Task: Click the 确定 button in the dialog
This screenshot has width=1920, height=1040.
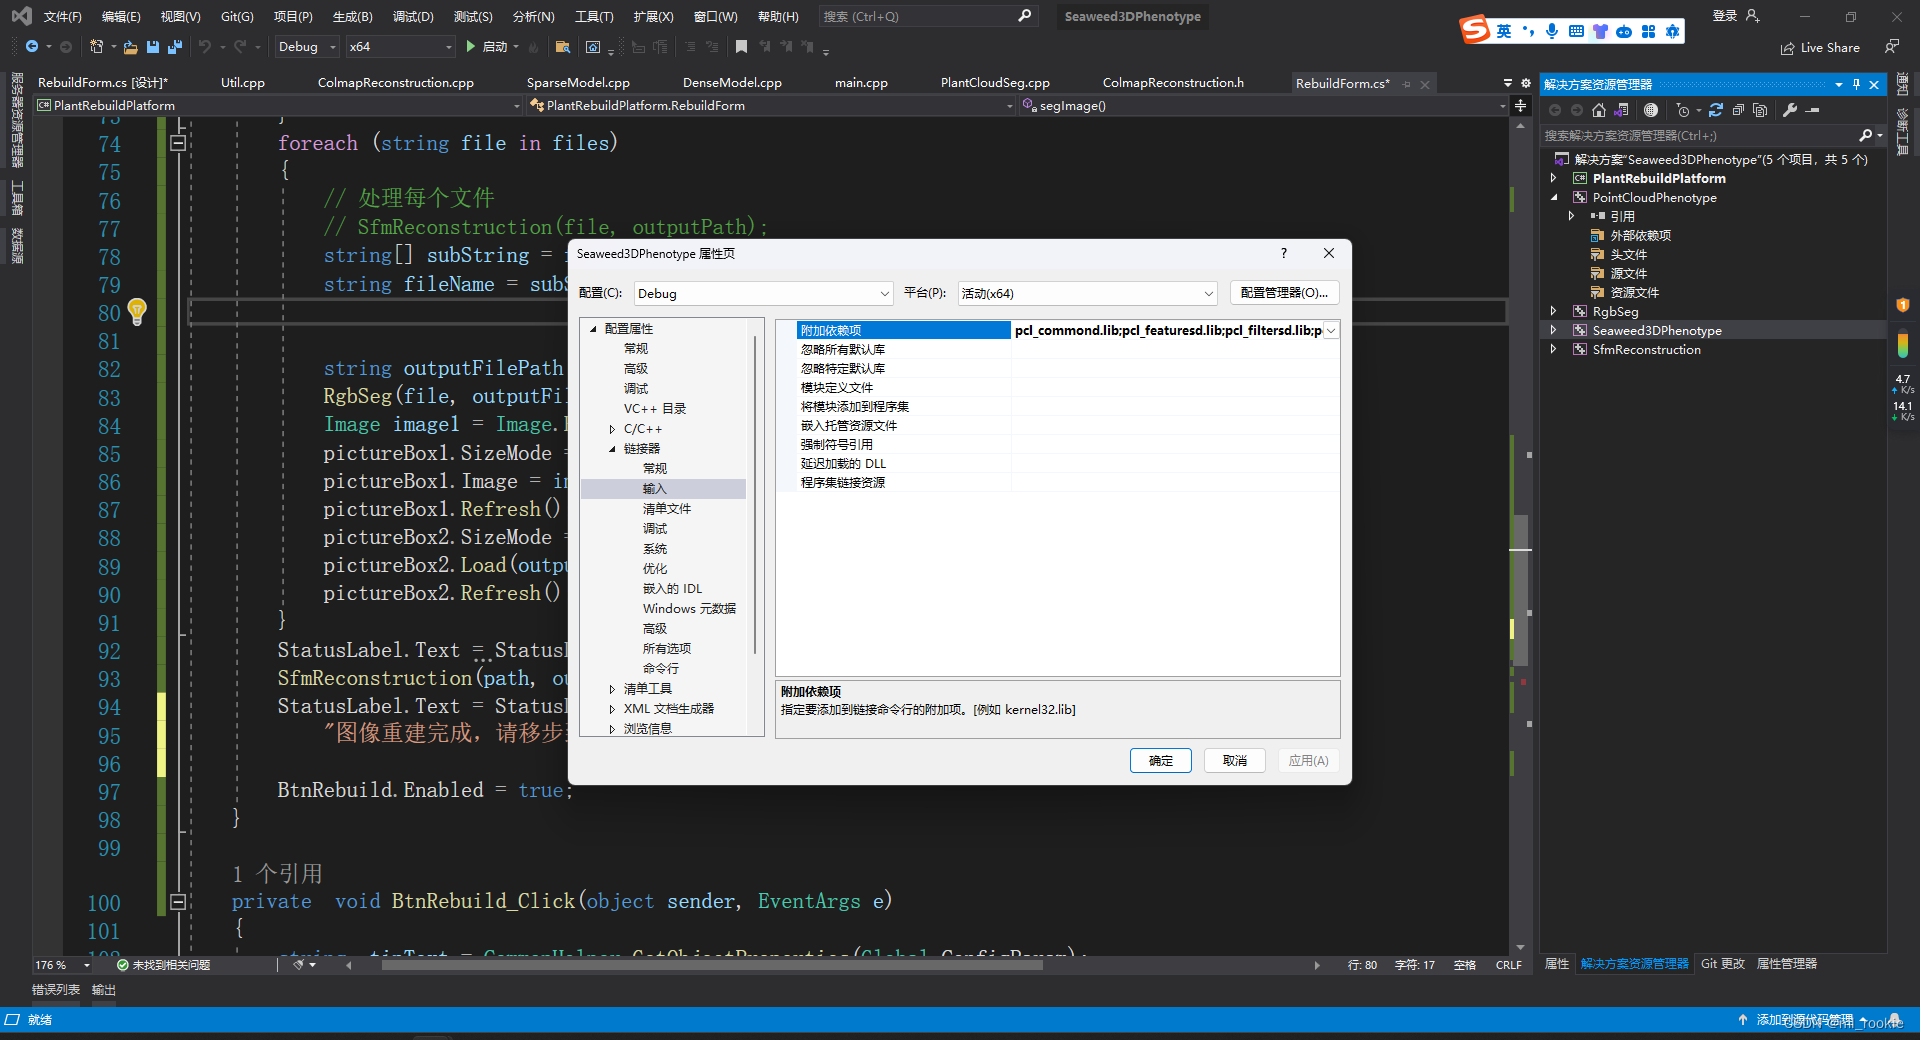Action: pos(1161,761)
